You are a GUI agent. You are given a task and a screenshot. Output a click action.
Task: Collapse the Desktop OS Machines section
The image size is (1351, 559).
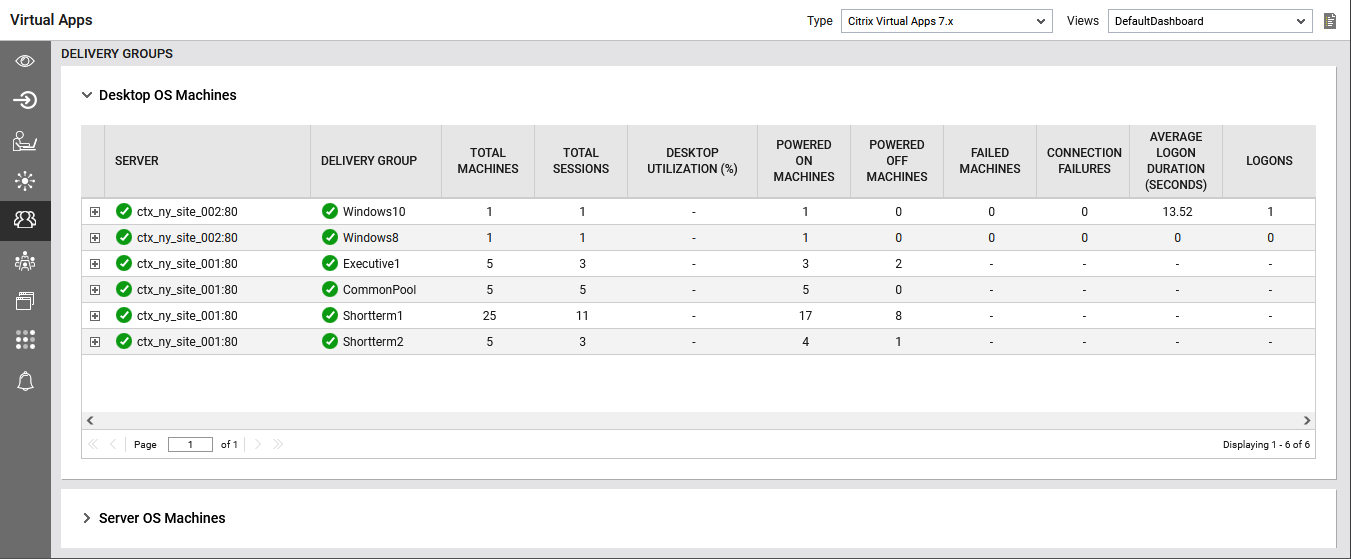87,96
